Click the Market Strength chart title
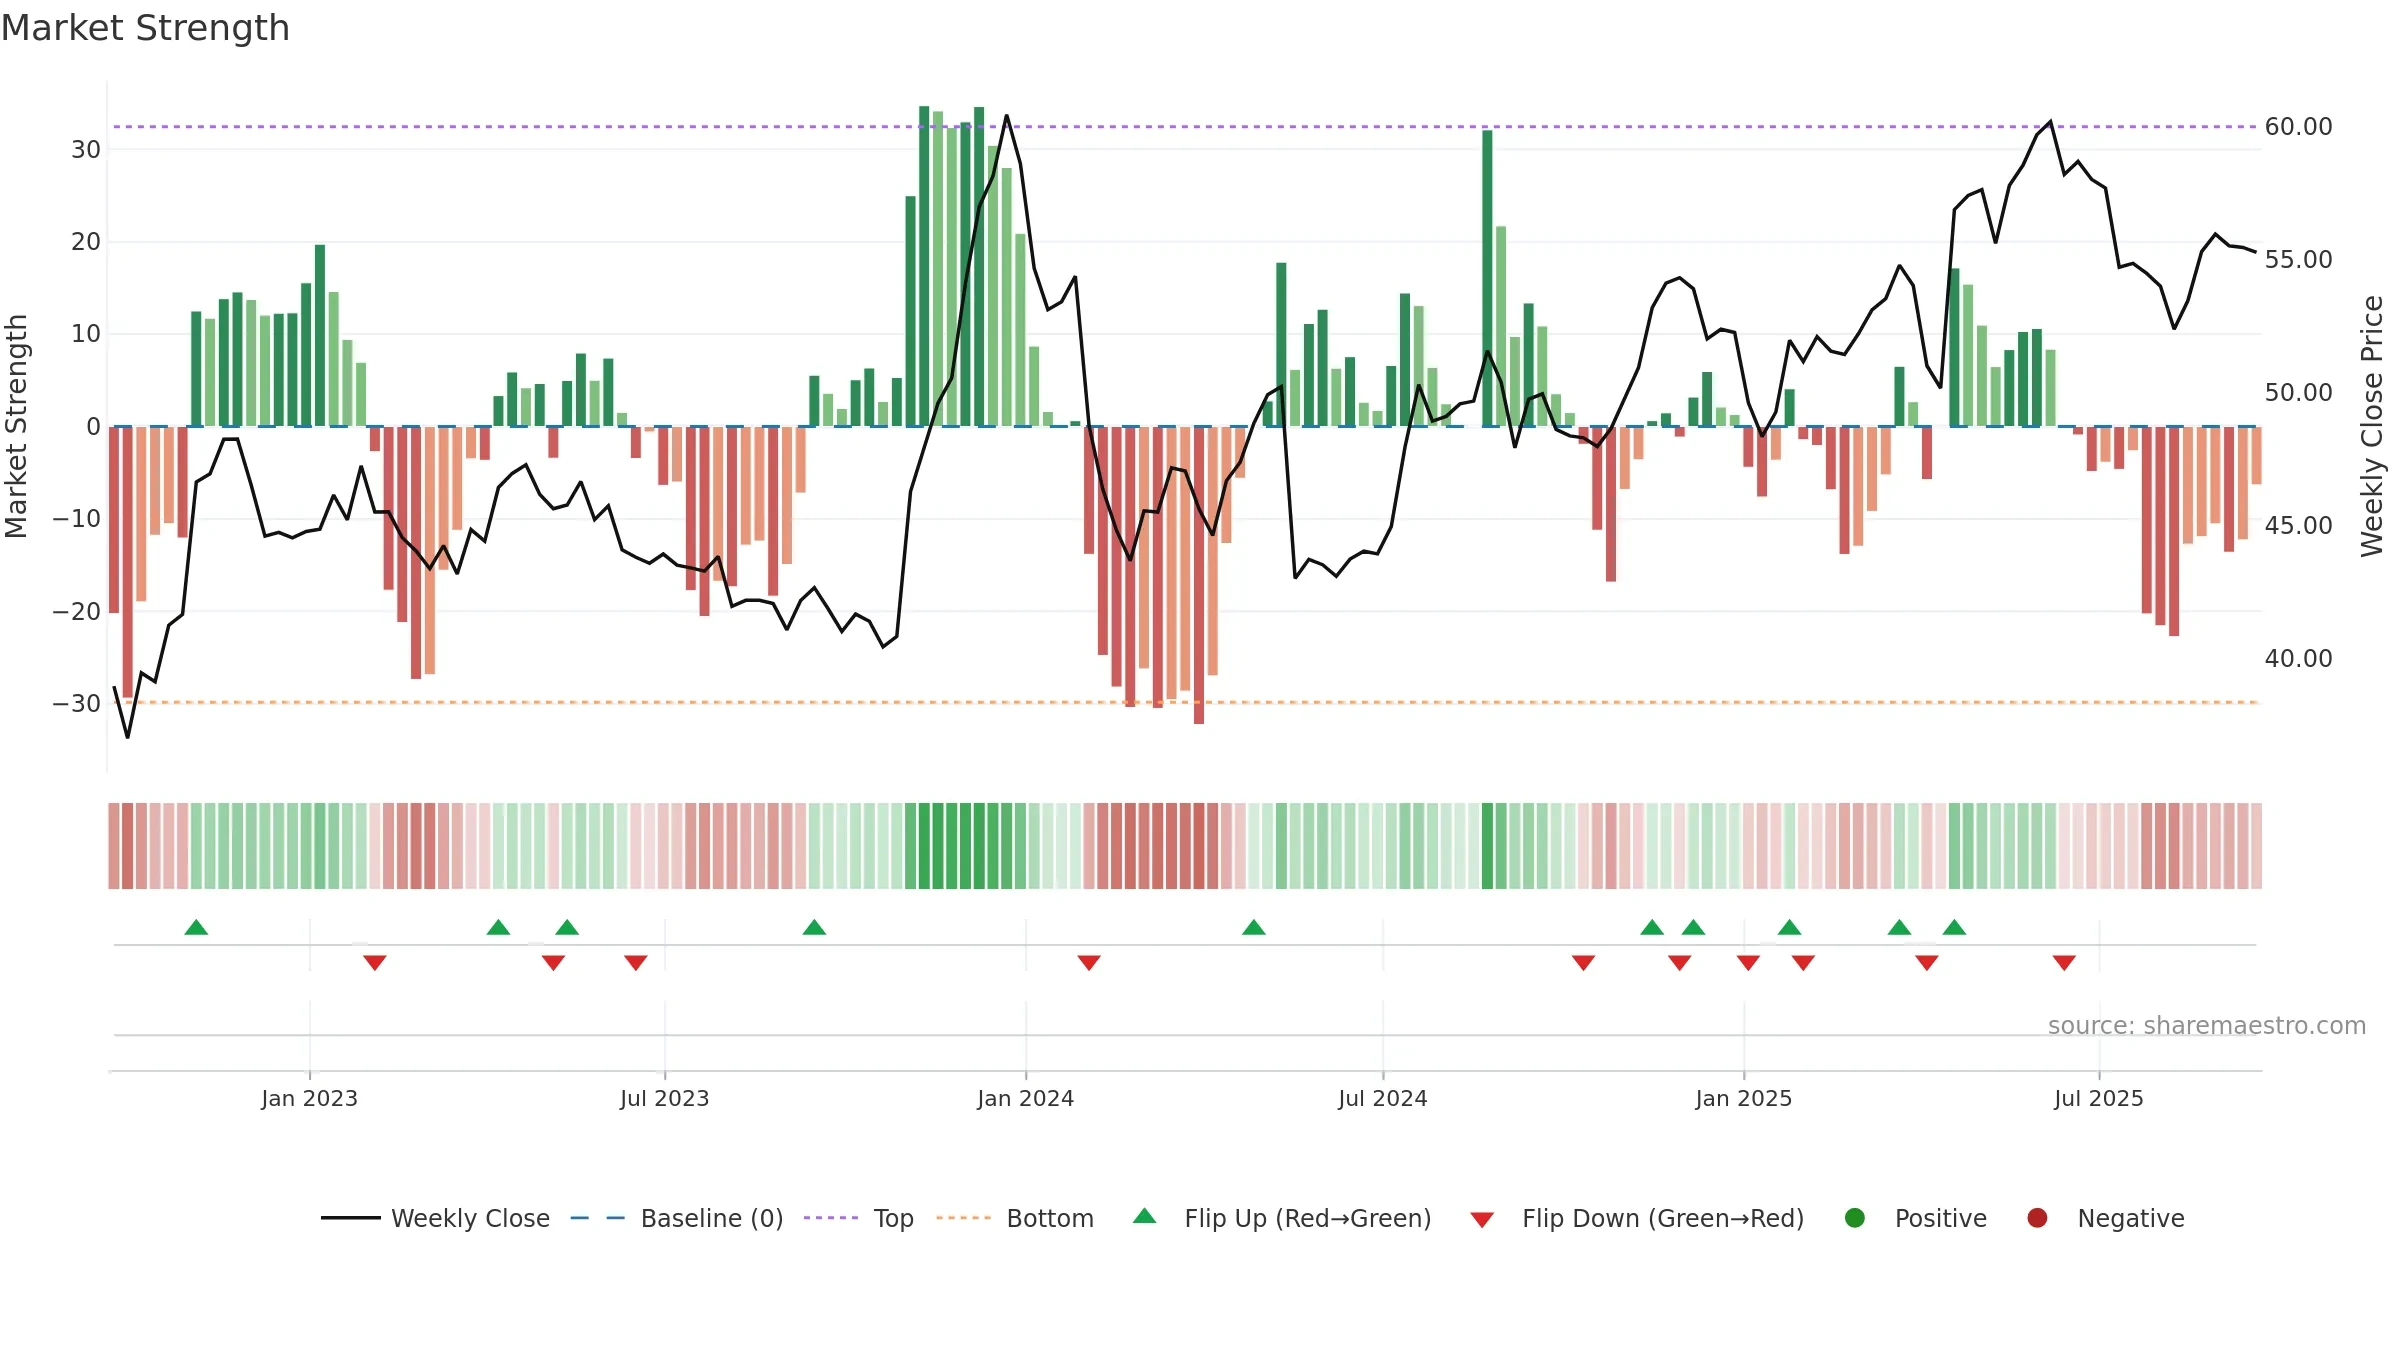This screenshot has width=2400, height=1350. 145,28
